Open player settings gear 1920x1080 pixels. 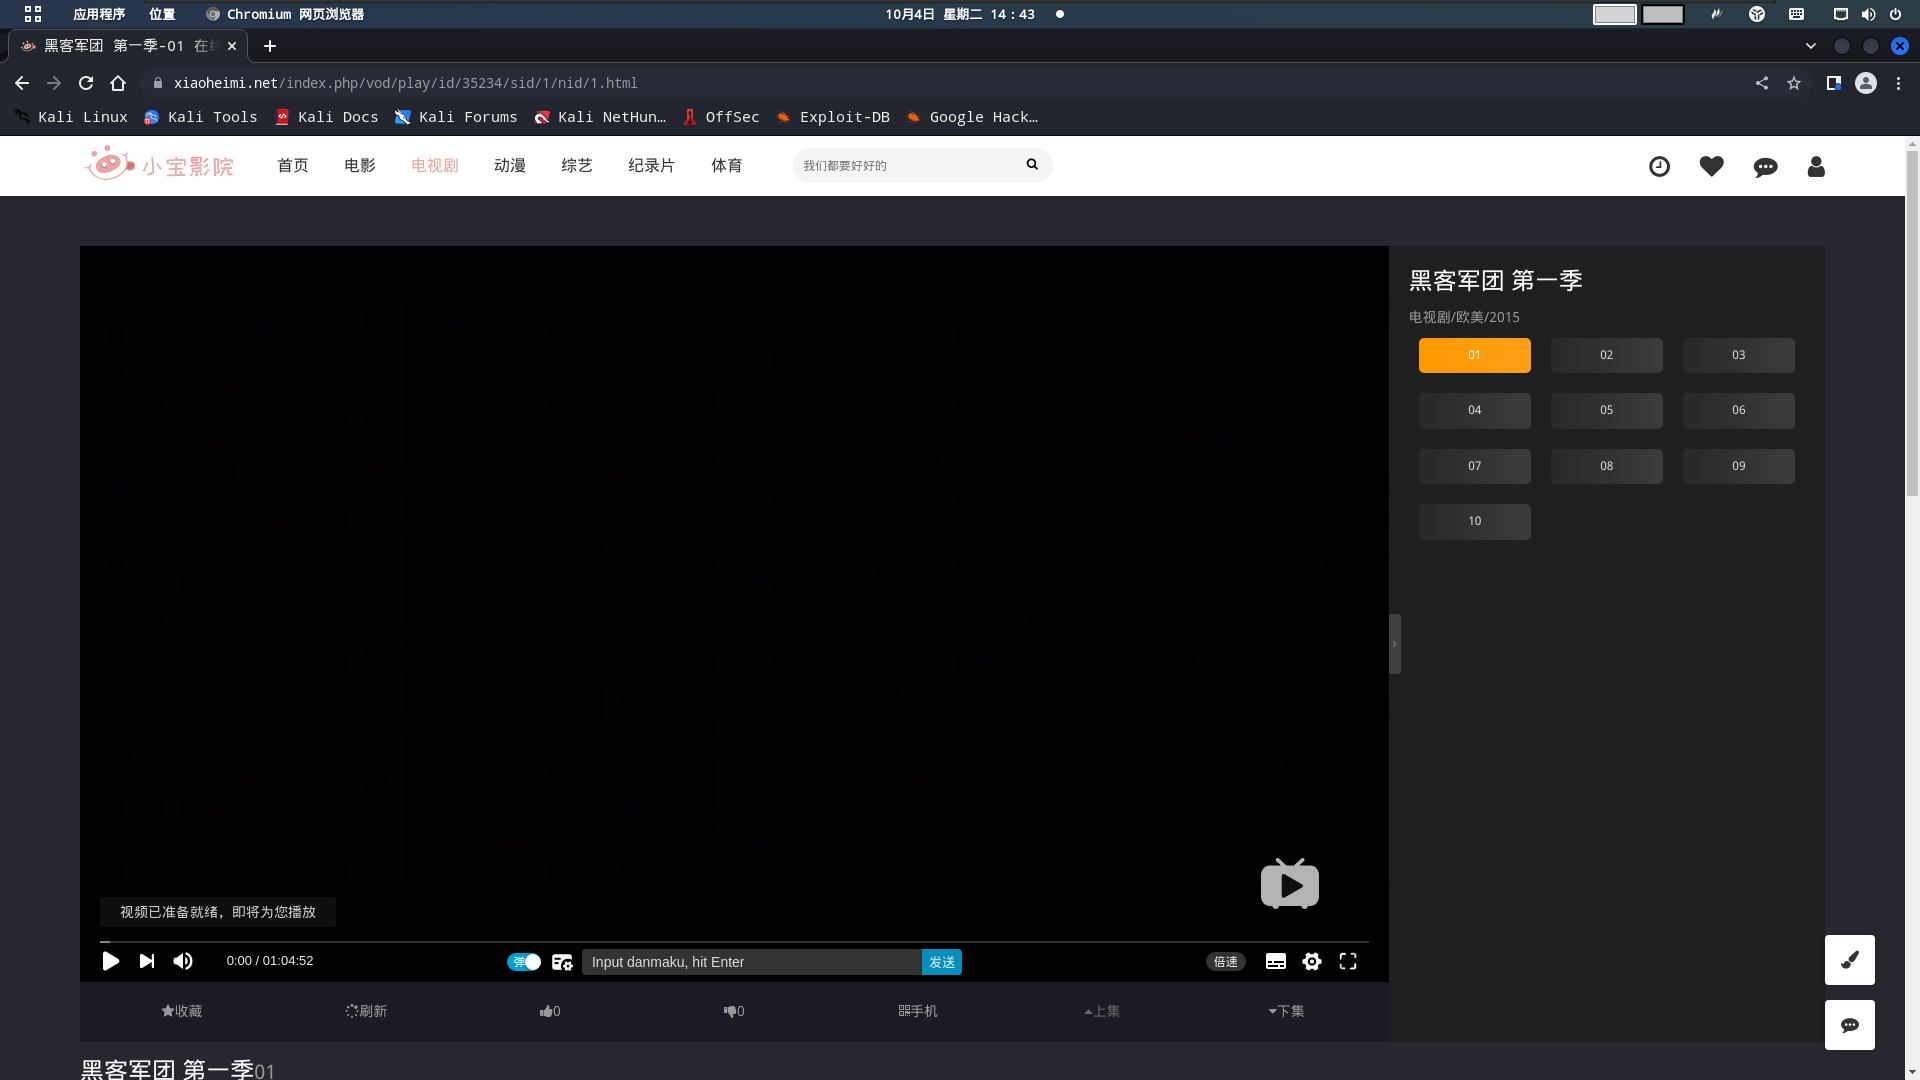(x=1312, y=961)
